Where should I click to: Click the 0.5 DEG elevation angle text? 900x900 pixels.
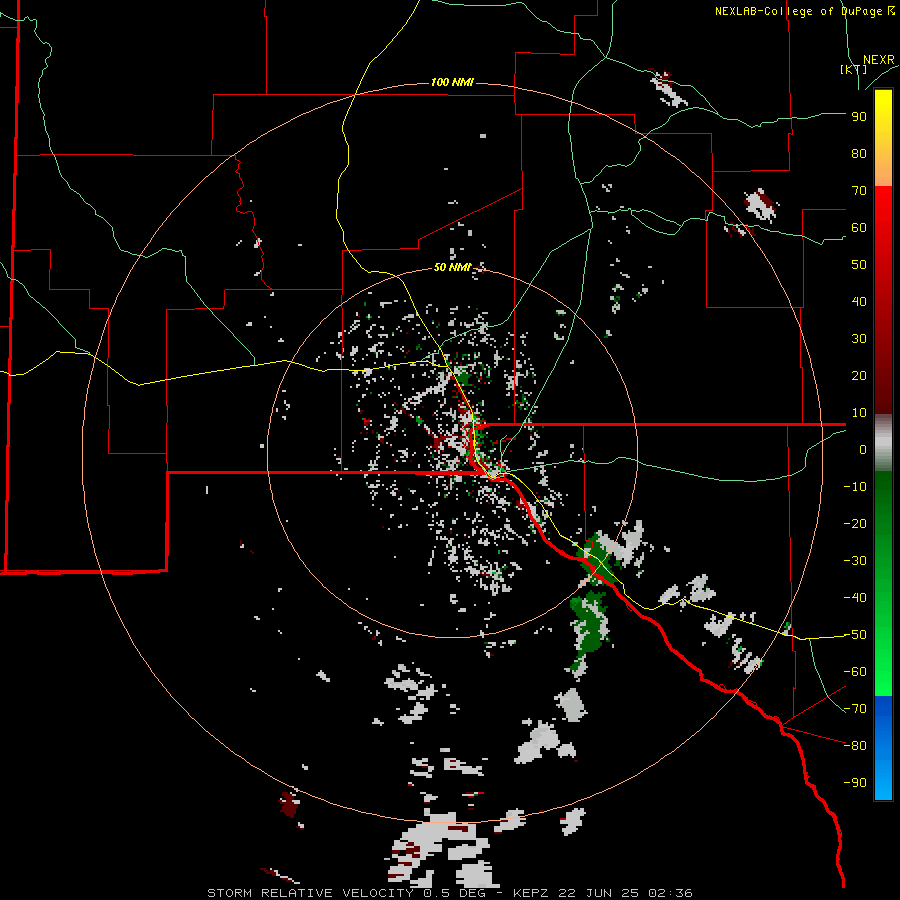454,893
